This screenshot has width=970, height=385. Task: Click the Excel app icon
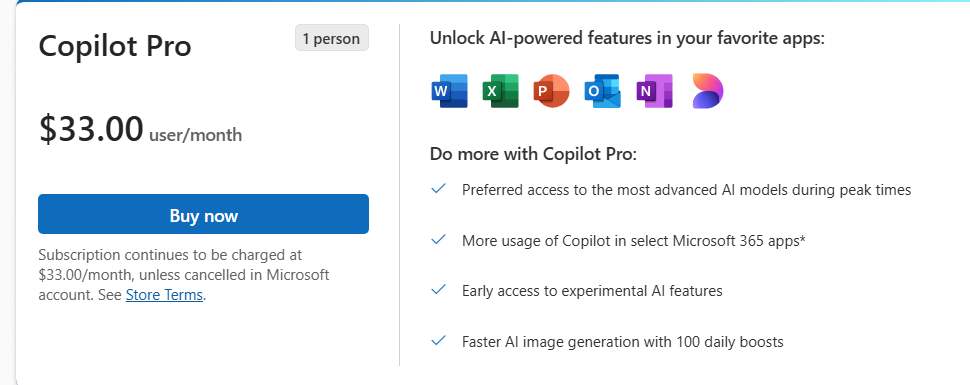click(x=500, y=91)
